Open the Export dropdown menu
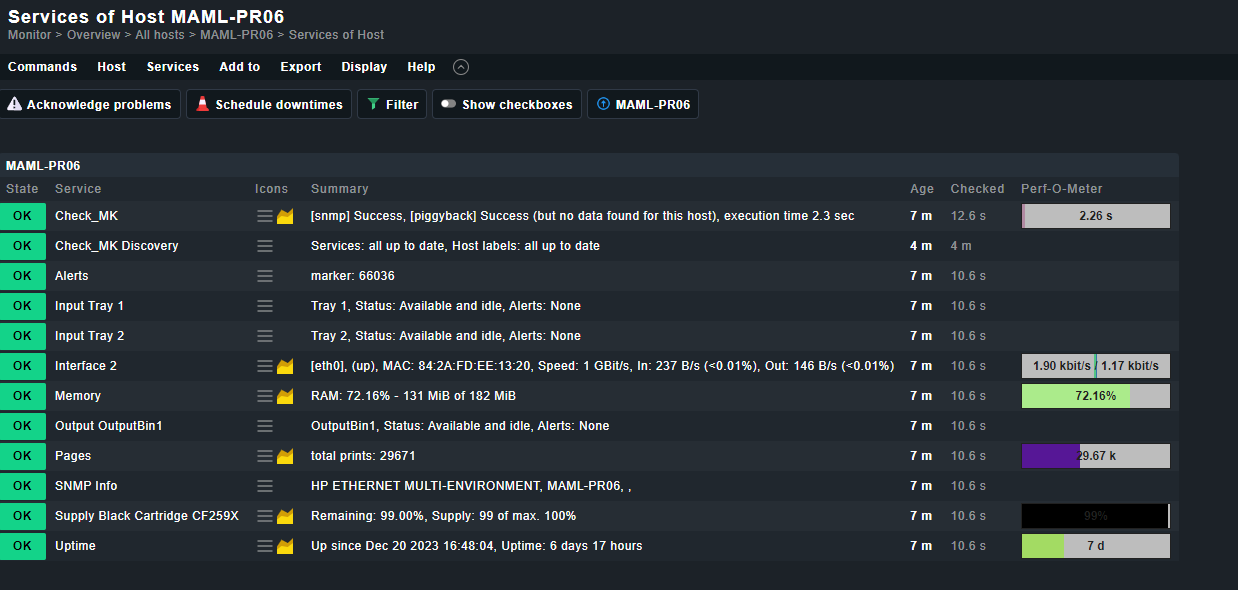Image resolution: width=1238 pixels, height=590 pixels. tap(300, 67)
